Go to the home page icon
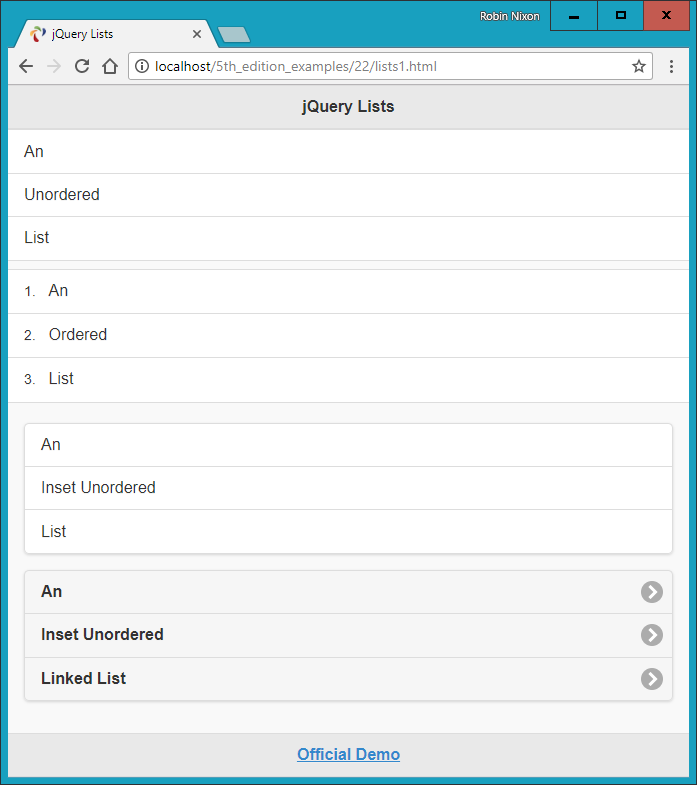 (x=110, y=66)
